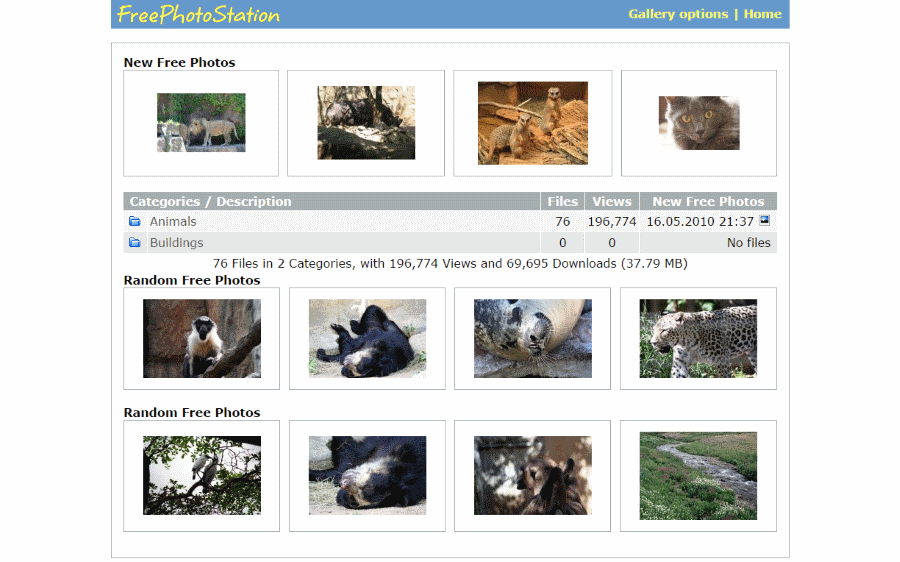Click the Views column header
This screenshot has height=562, width=900.
pyautogui.click(x=612, y=201)
